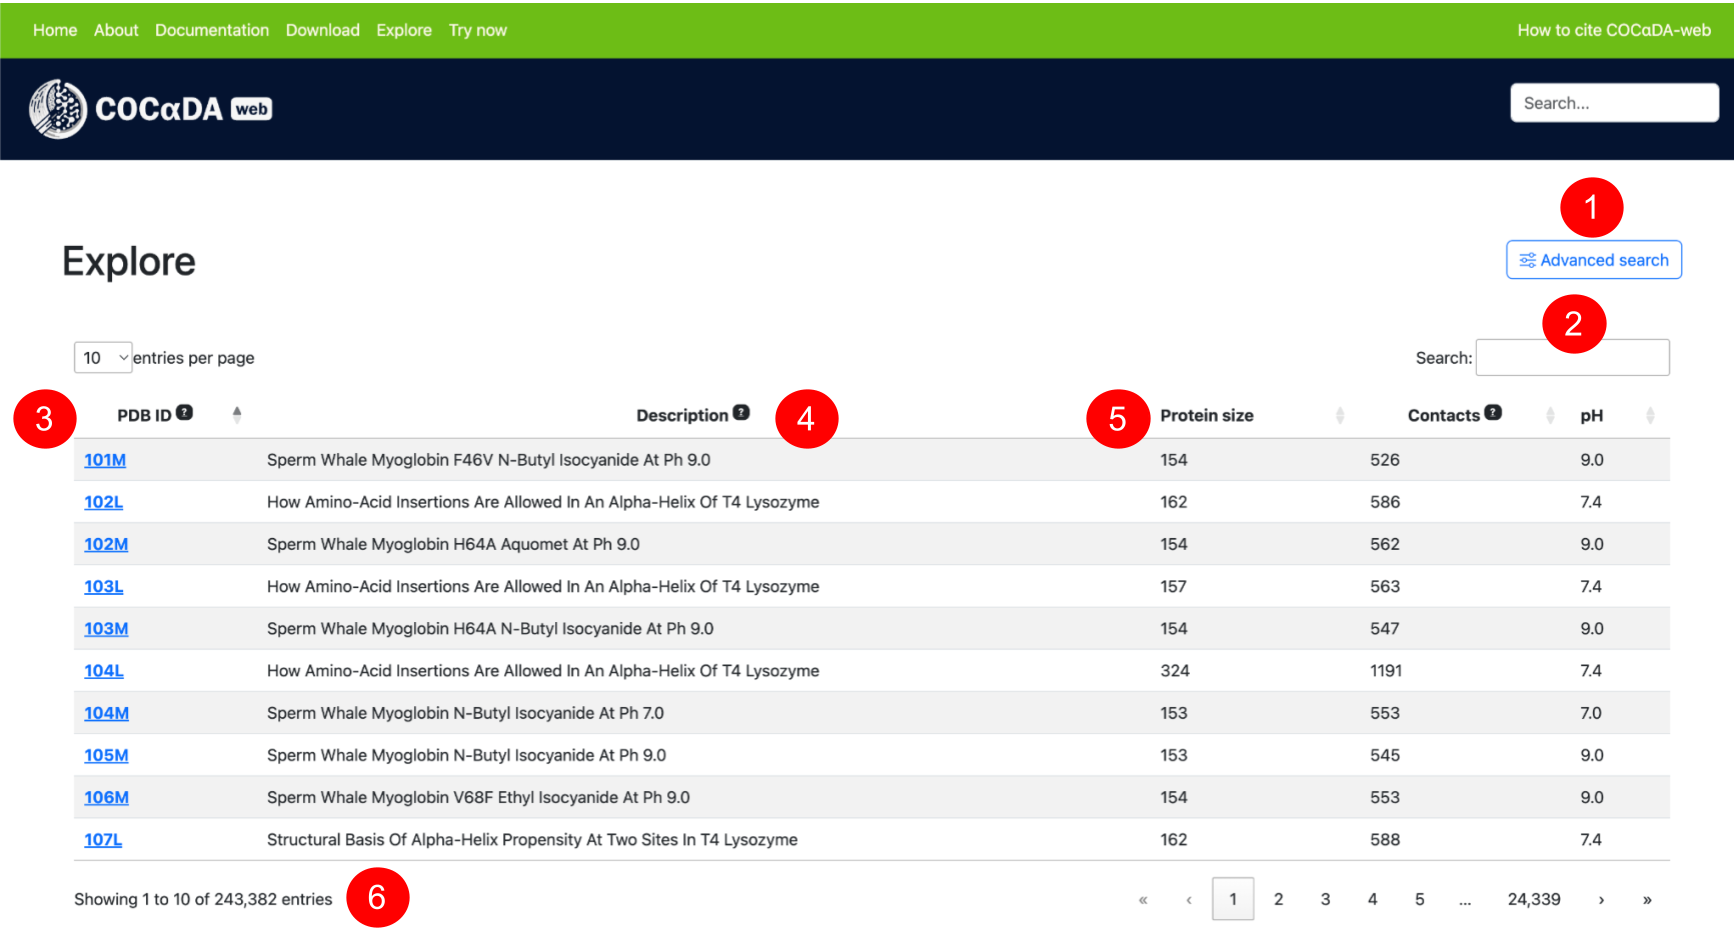1734x939 pixels.
Task: Click the PDB ID help icon
Action: point(185,412)
